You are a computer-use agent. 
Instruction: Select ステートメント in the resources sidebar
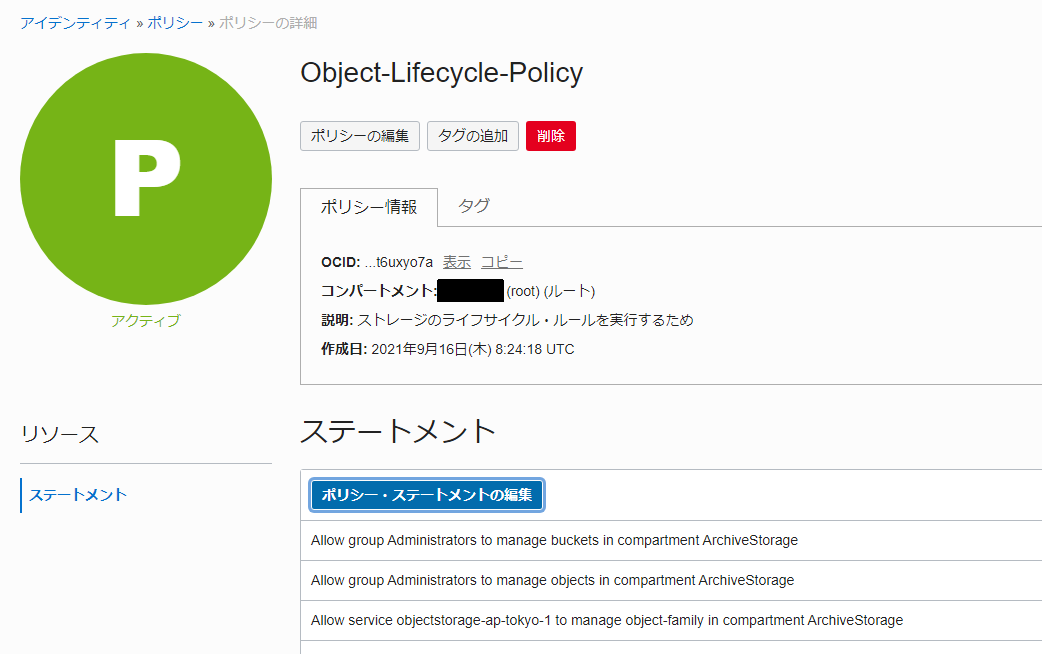pos(78,495)
